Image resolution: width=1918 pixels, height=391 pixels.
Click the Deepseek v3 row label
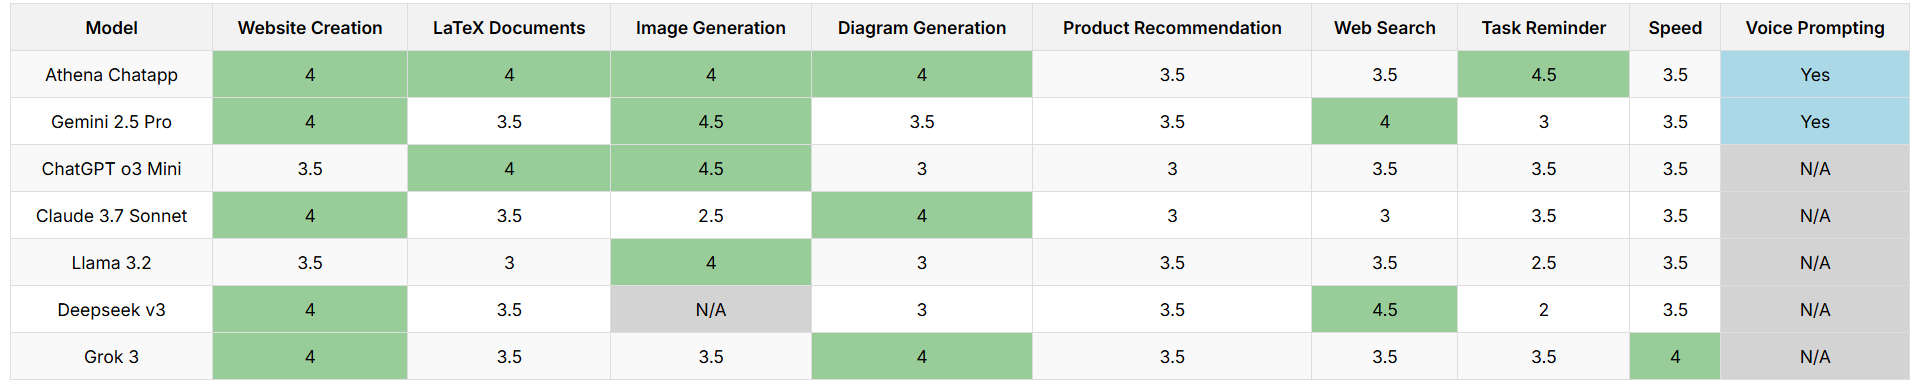[111, 310]
